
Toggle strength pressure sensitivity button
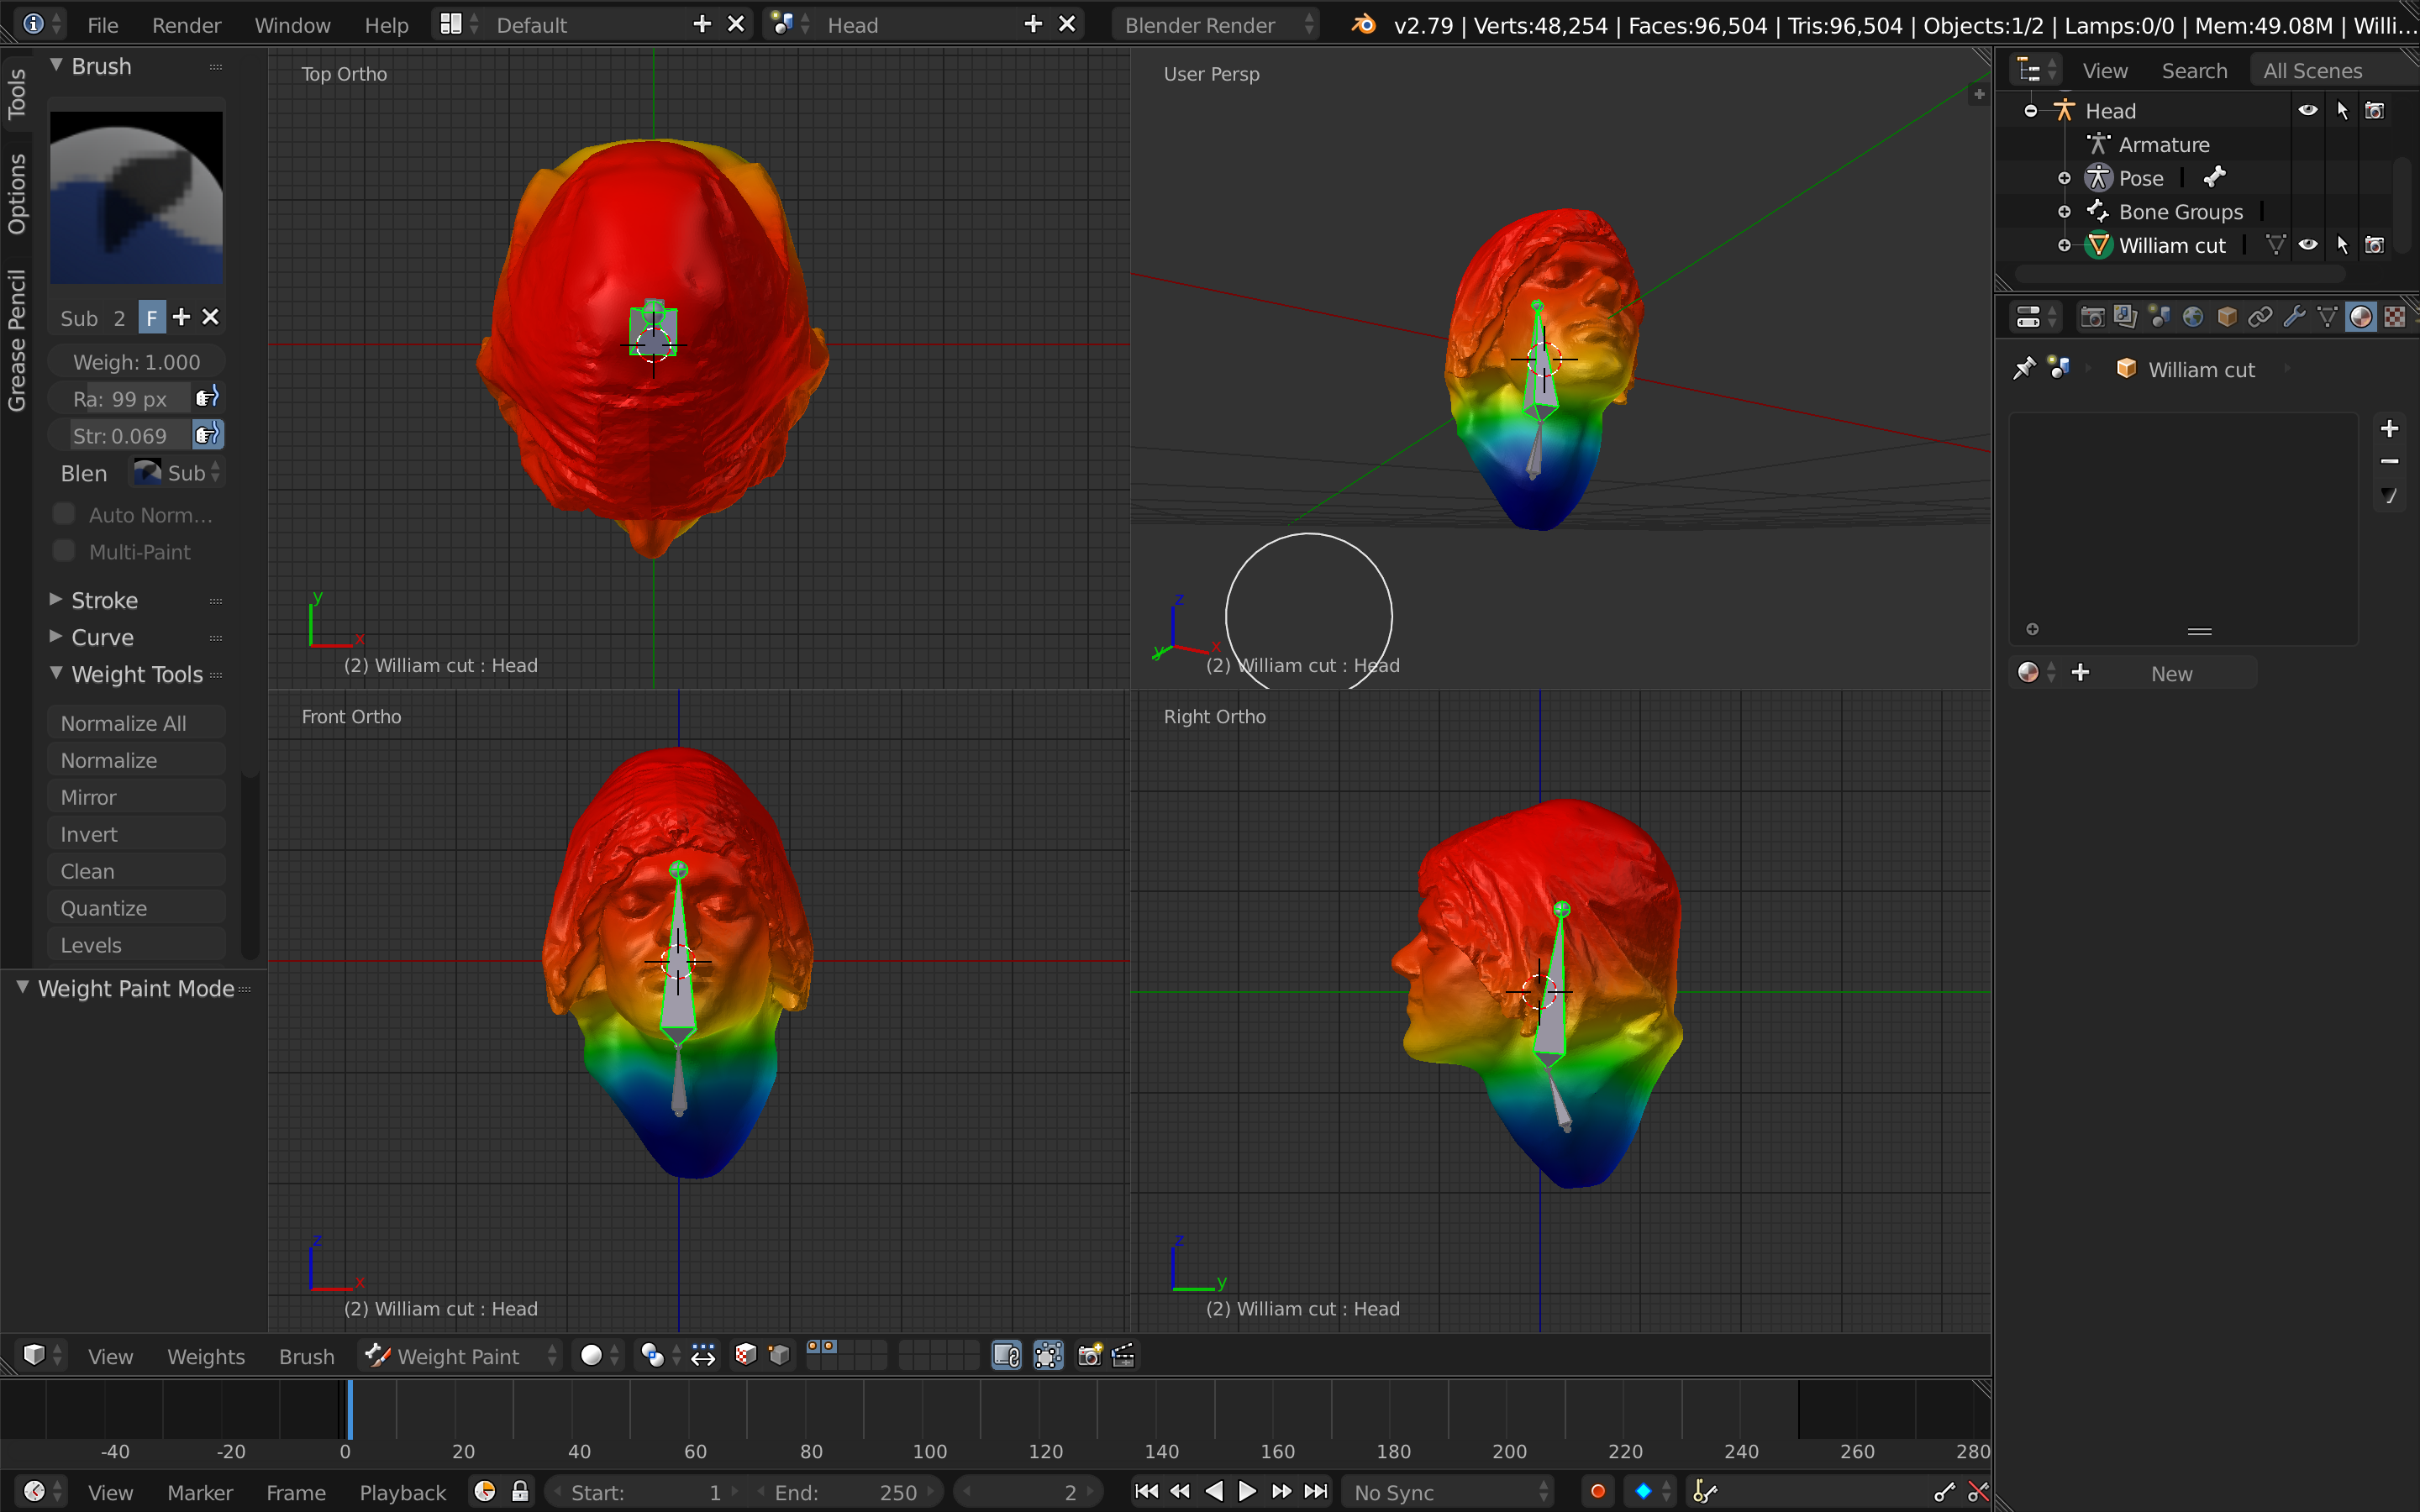(x=207, y=435)
